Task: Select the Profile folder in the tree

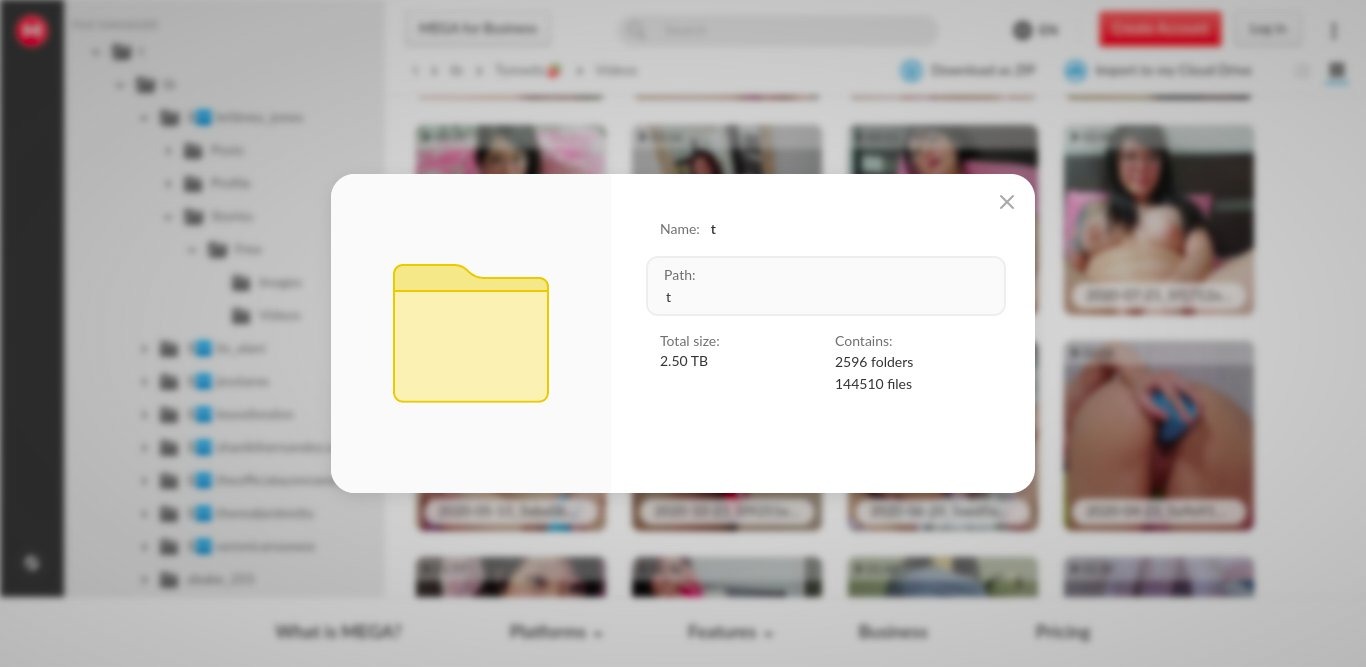Action: click(217, 183)
